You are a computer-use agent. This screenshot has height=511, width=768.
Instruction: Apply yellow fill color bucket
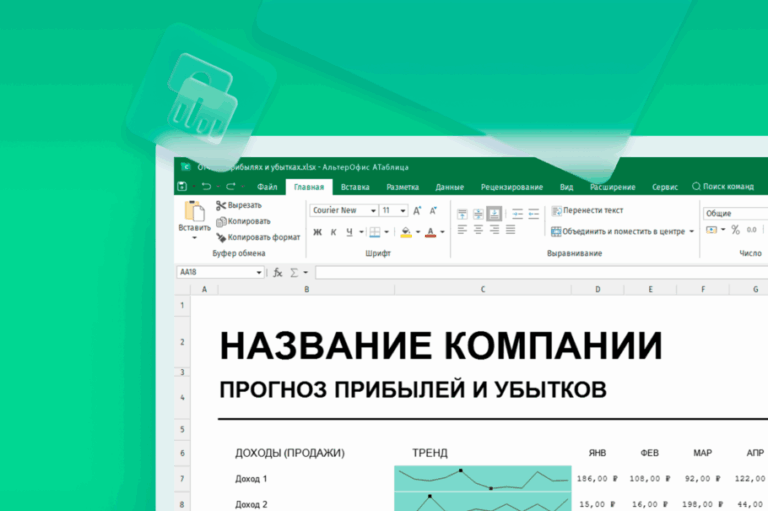click(x=406, y=232)
